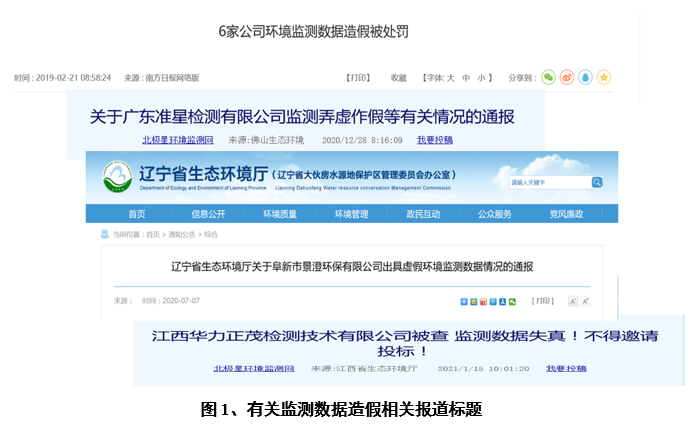Open the 党风廉政 navigation tab
692x434 pixels.
click(566, 214)
